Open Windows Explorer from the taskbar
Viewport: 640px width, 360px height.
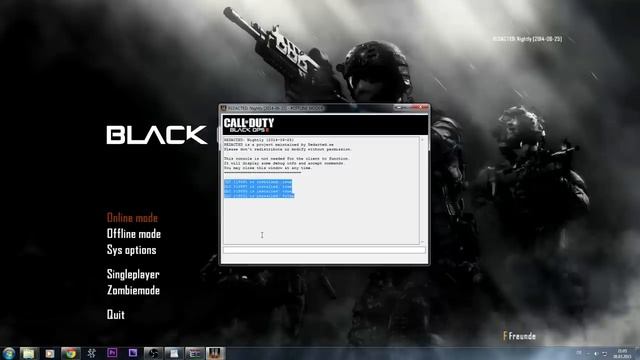29,353
